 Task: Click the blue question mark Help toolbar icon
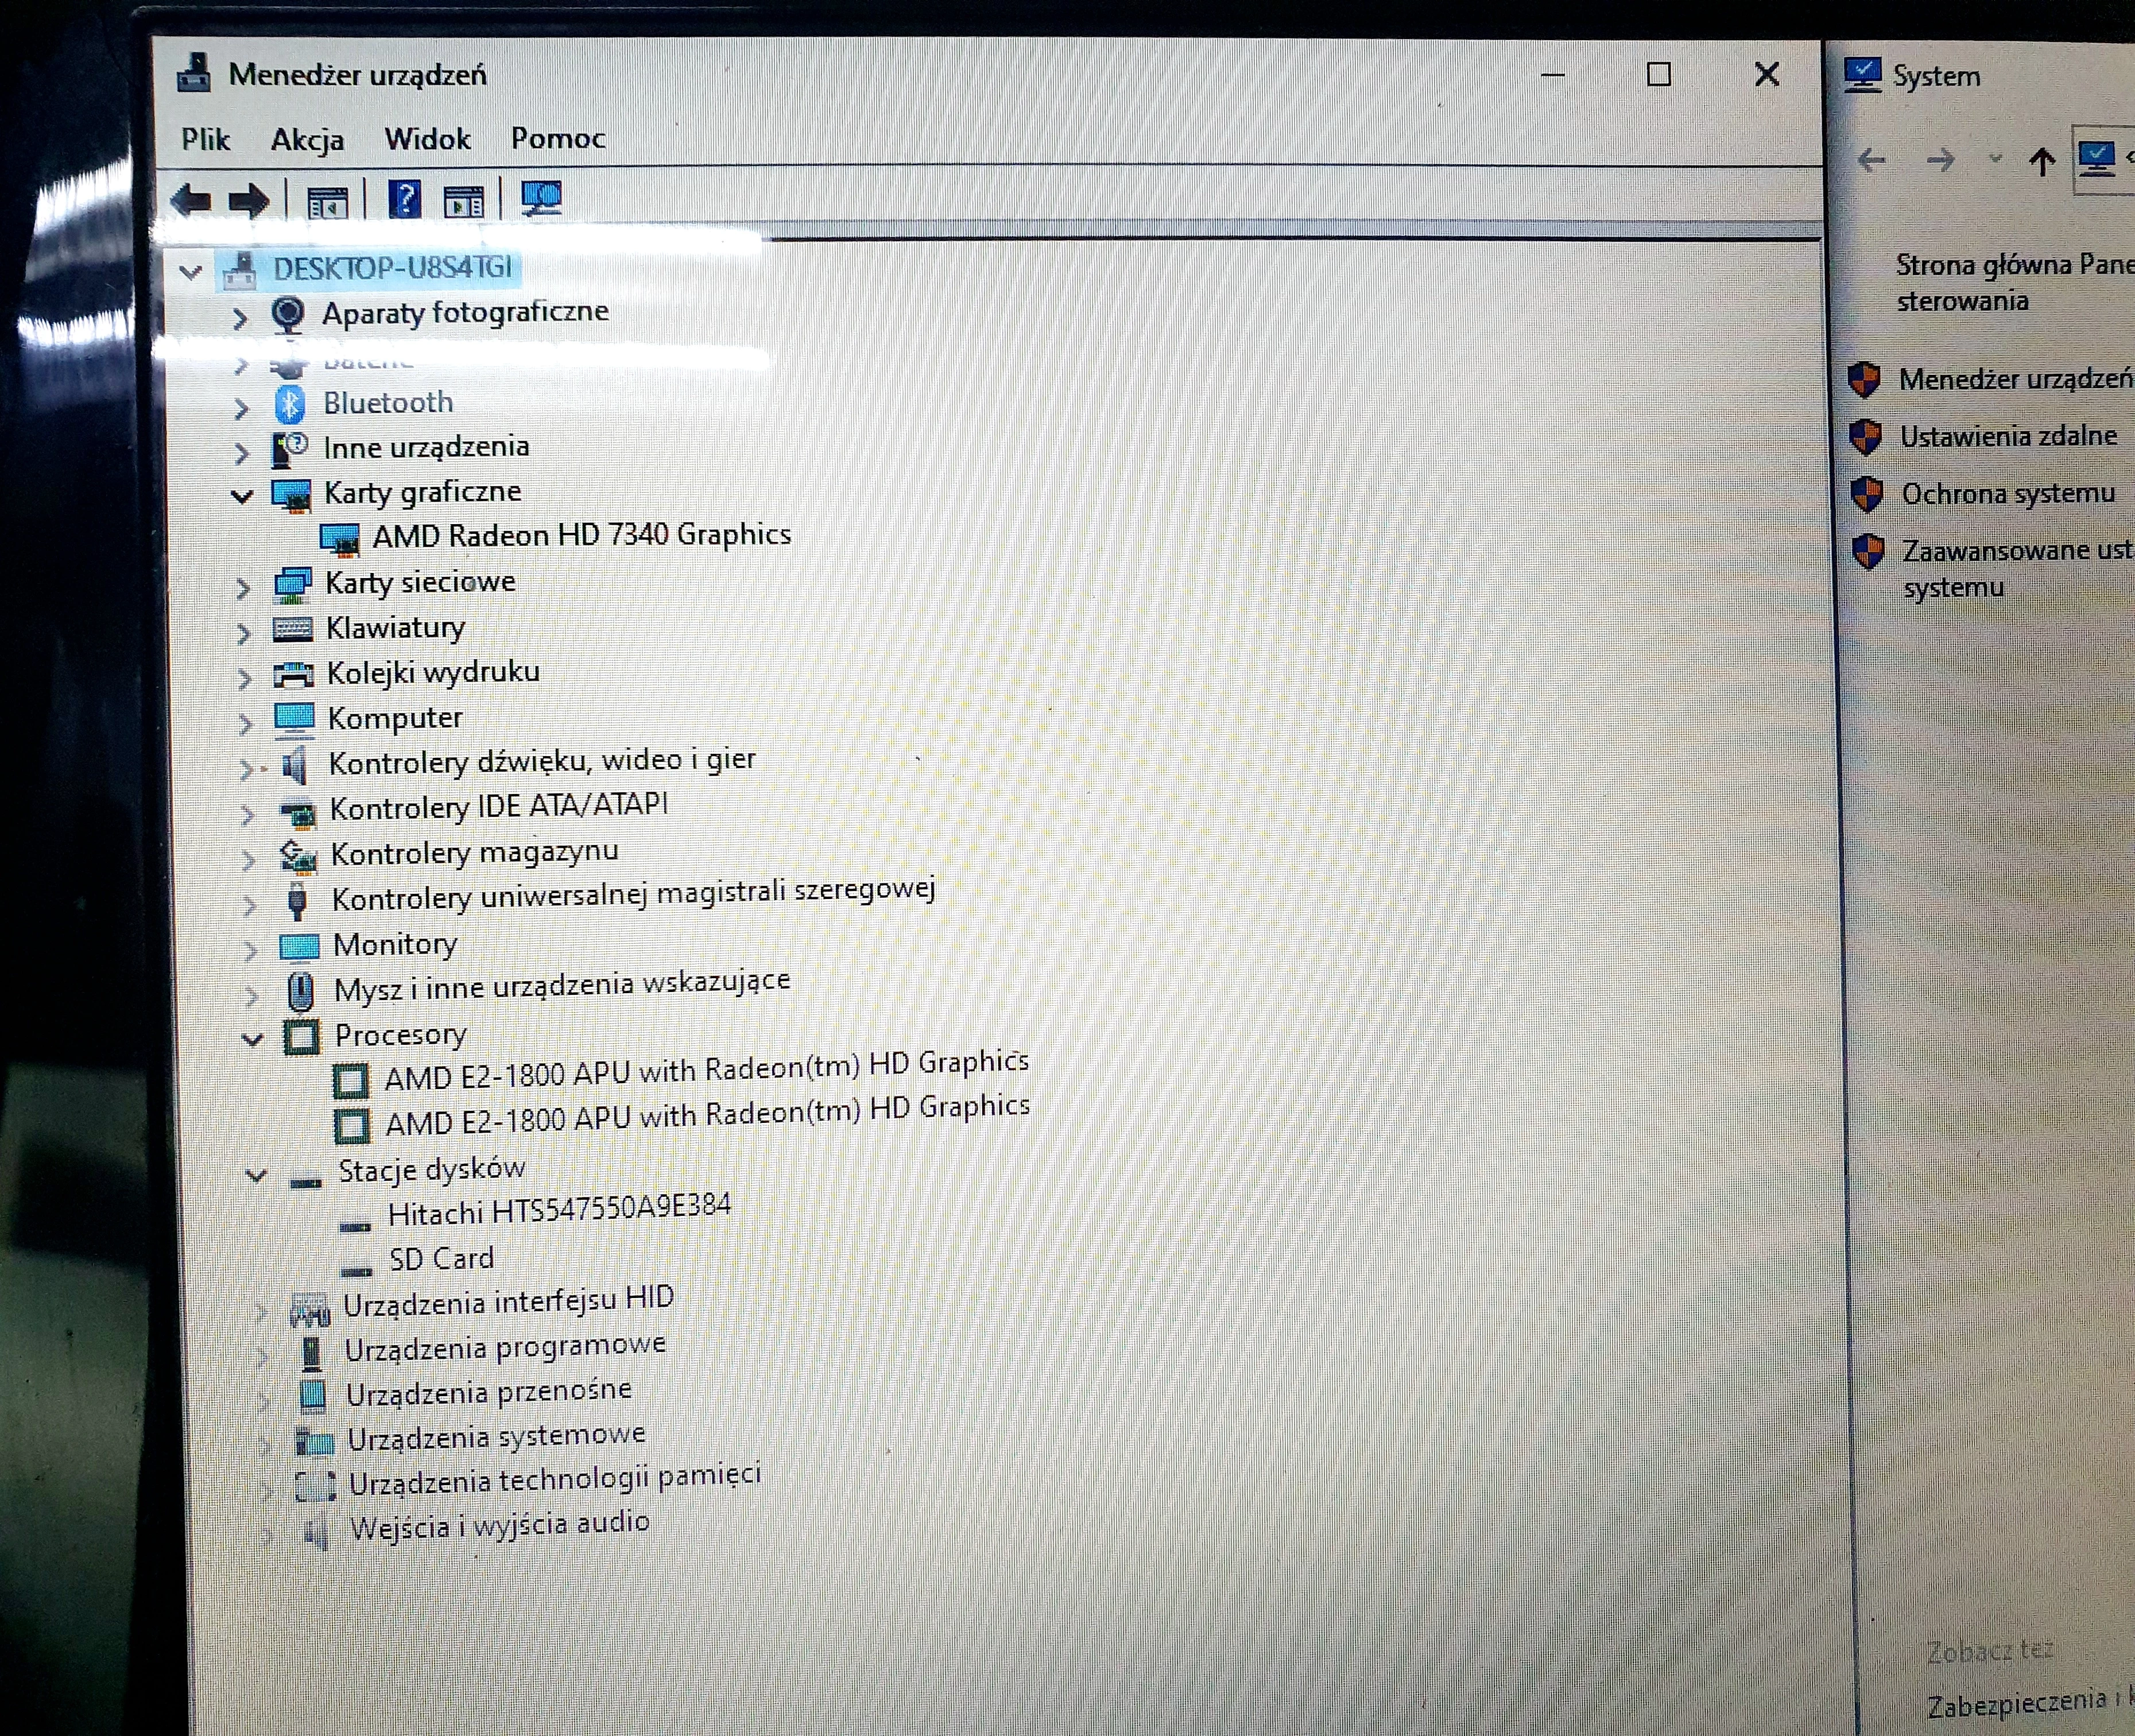404,200
